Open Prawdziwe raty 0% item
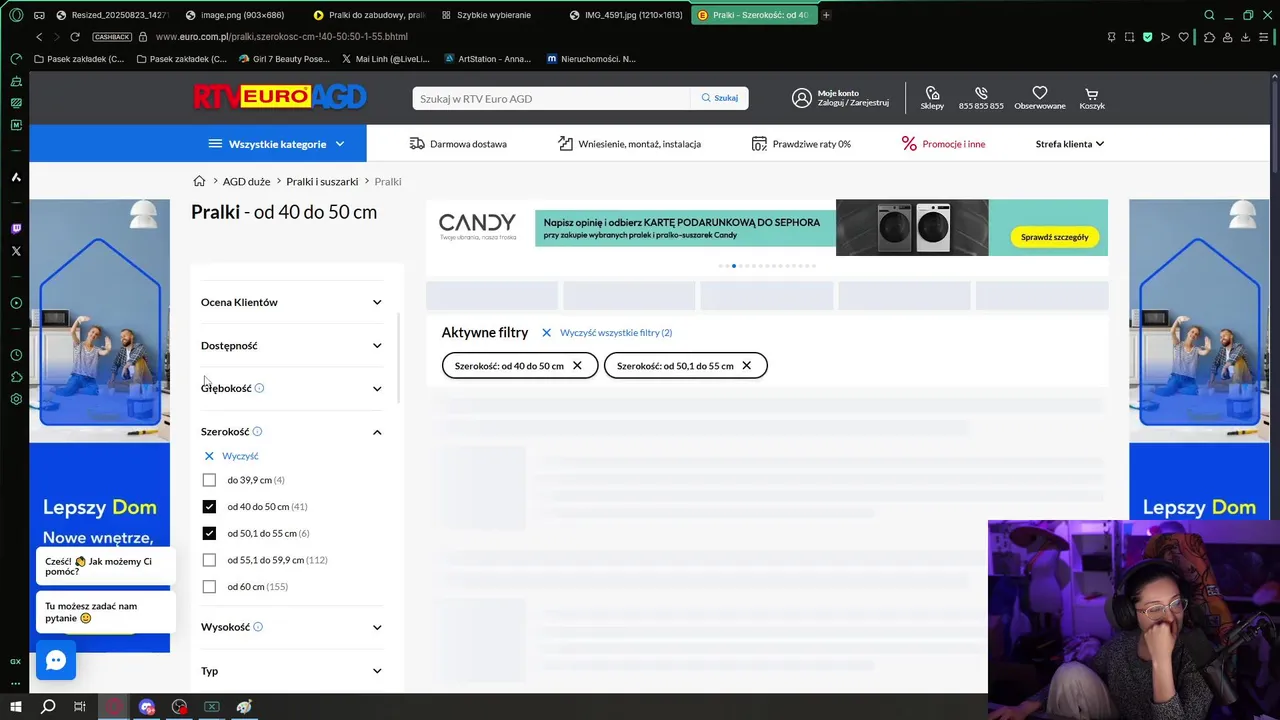Viewport: 1280px width, 720px height. (x=801, y=144)
